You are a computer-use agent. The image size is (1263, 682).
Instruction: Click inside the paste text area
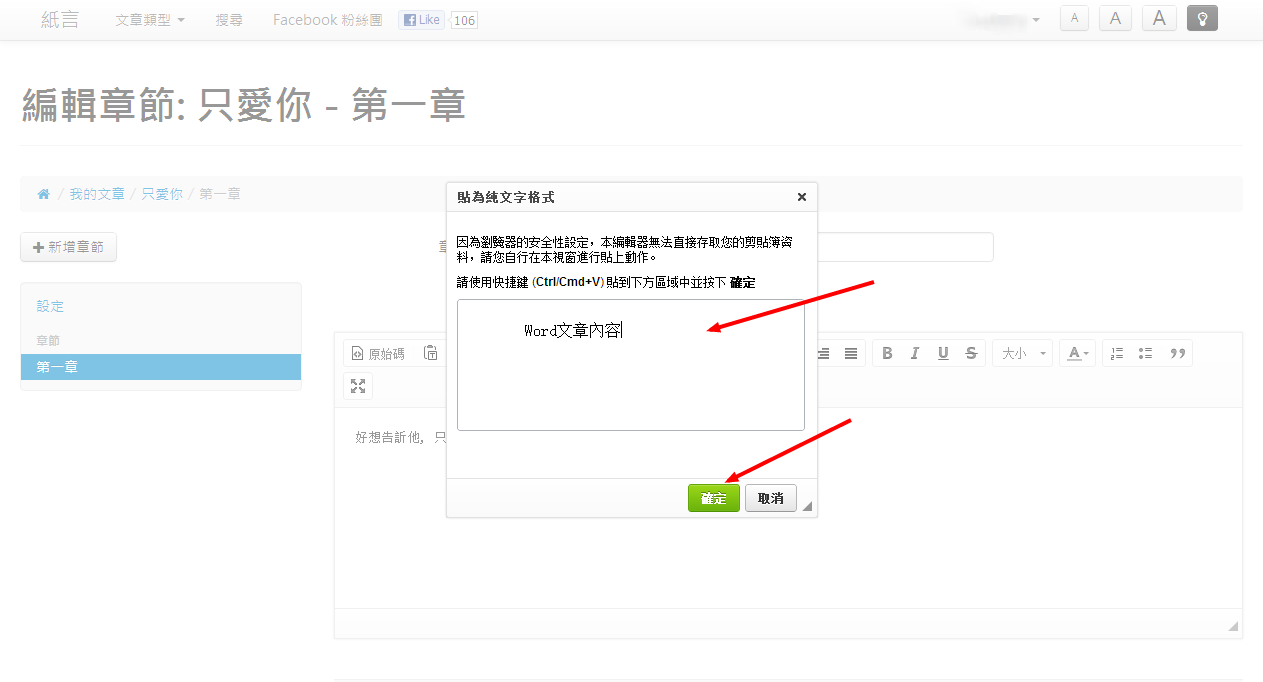click(x=630, y=380)
